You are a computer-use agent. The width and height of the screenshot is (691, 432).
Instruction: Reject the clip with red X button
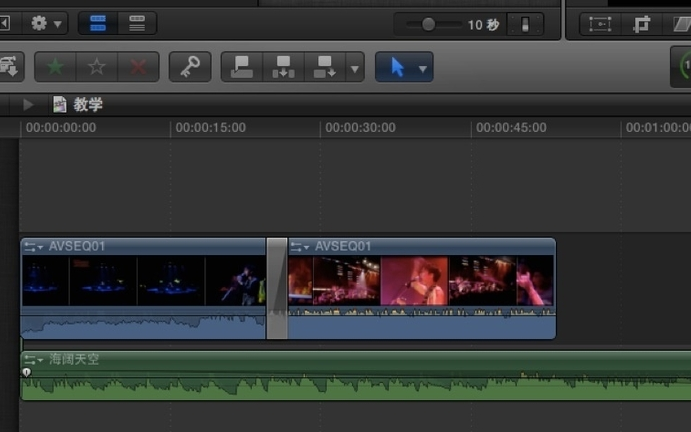click(138, 67)
